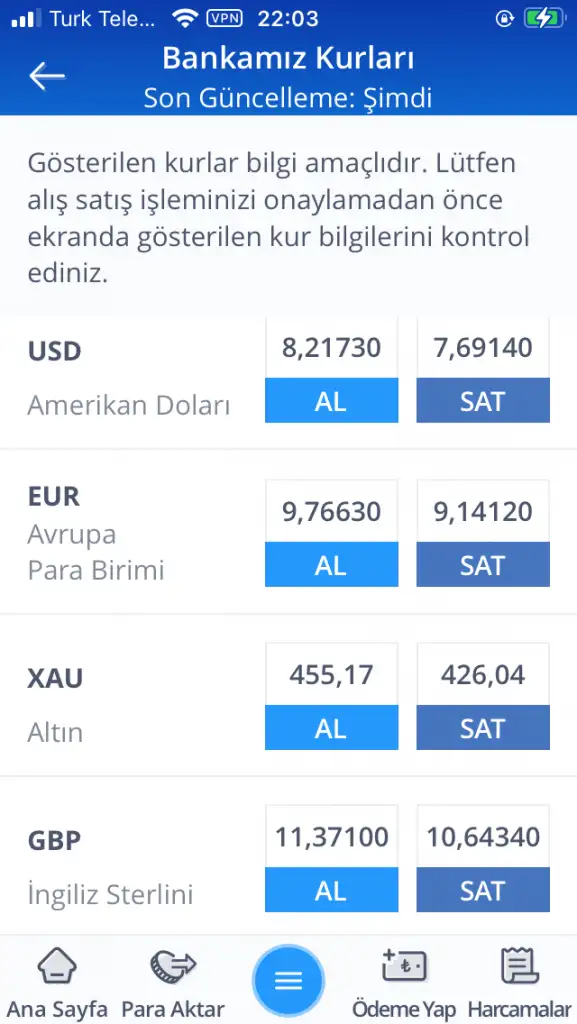Buy GBP with the AL button
Screen dimensions: 577x1024
pos(331,889)
